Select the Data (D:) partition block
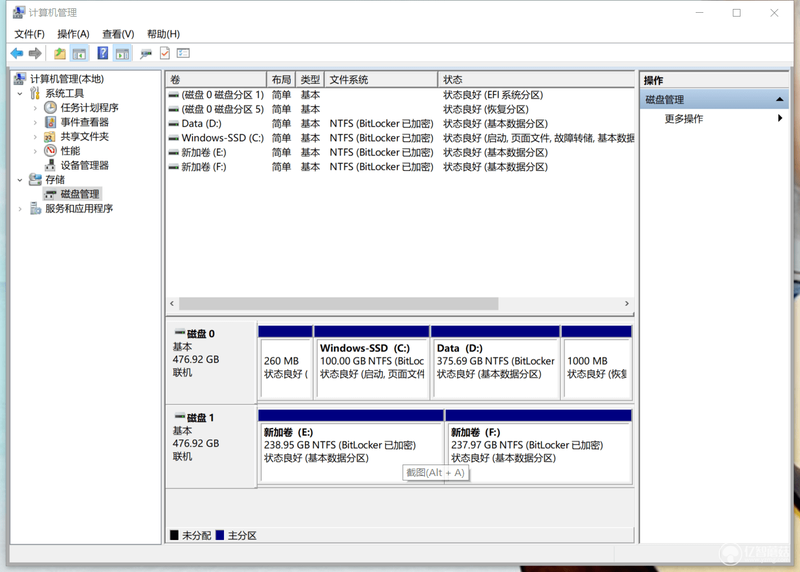The image size is (800, 572). coord(495,362)
